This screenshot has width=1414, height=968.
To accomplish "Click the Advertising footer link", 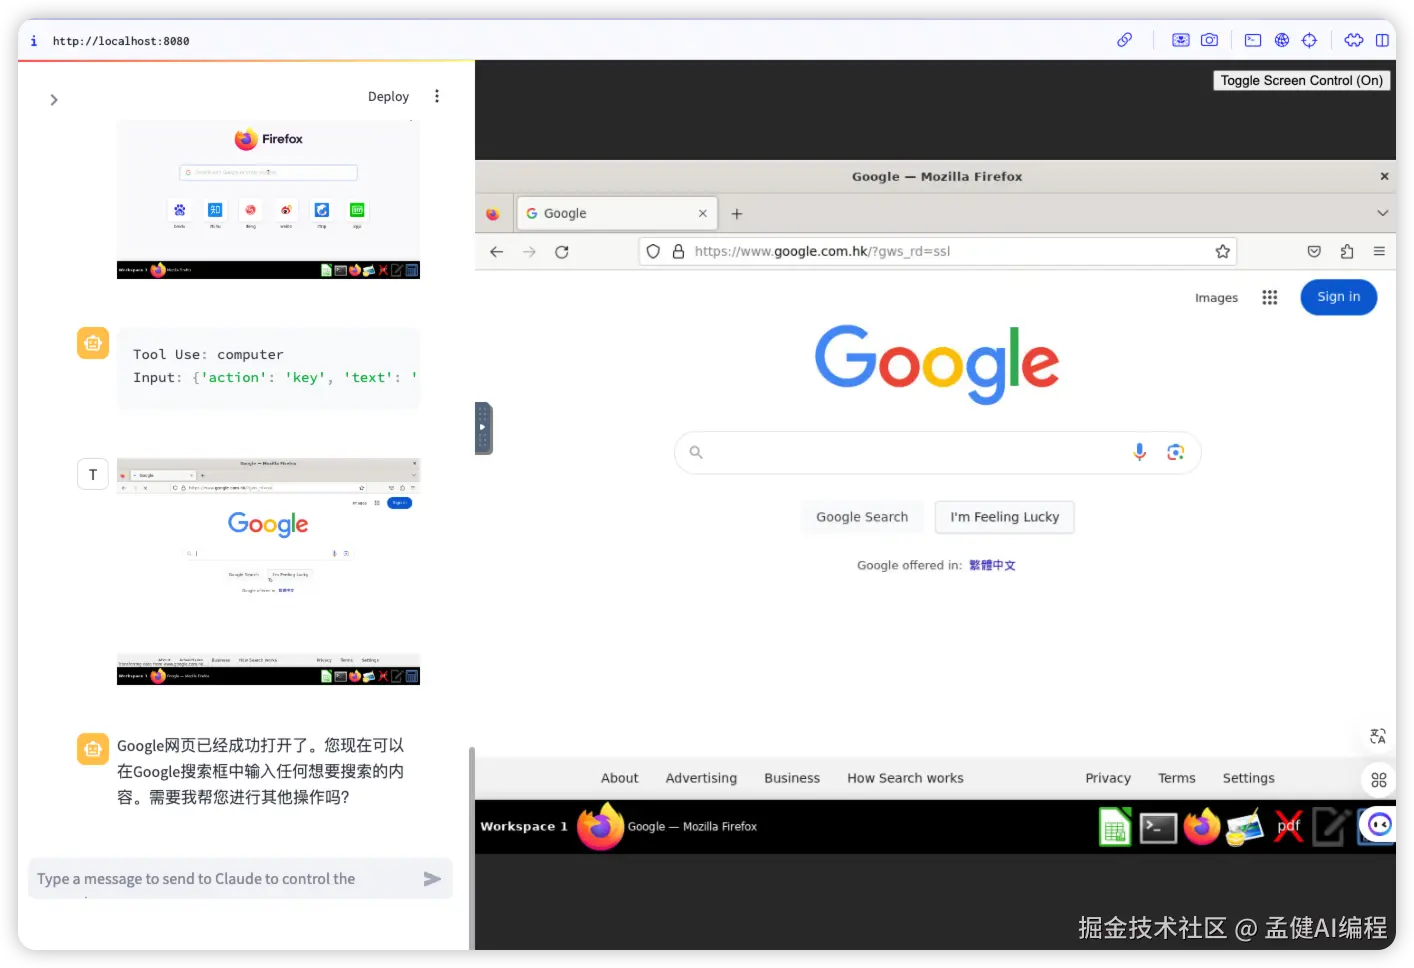I will tap(701, 778).
